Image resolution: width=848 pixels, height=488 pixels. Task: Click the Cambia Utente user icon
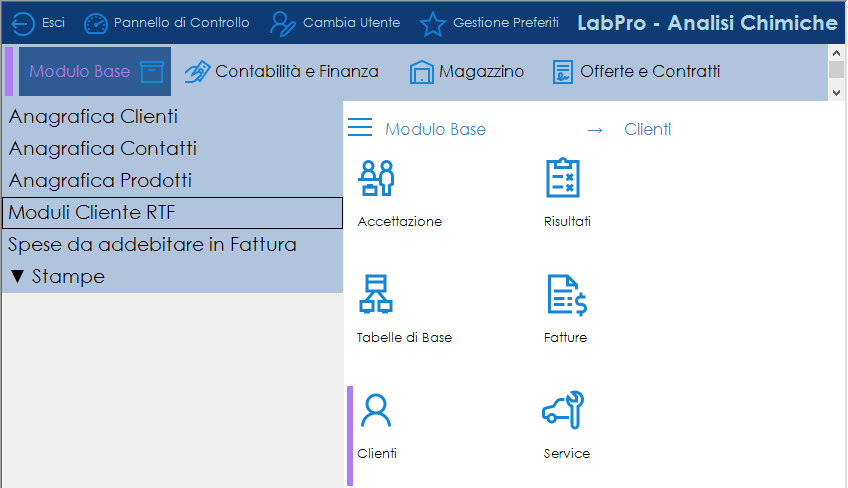[x=282, y=24]
